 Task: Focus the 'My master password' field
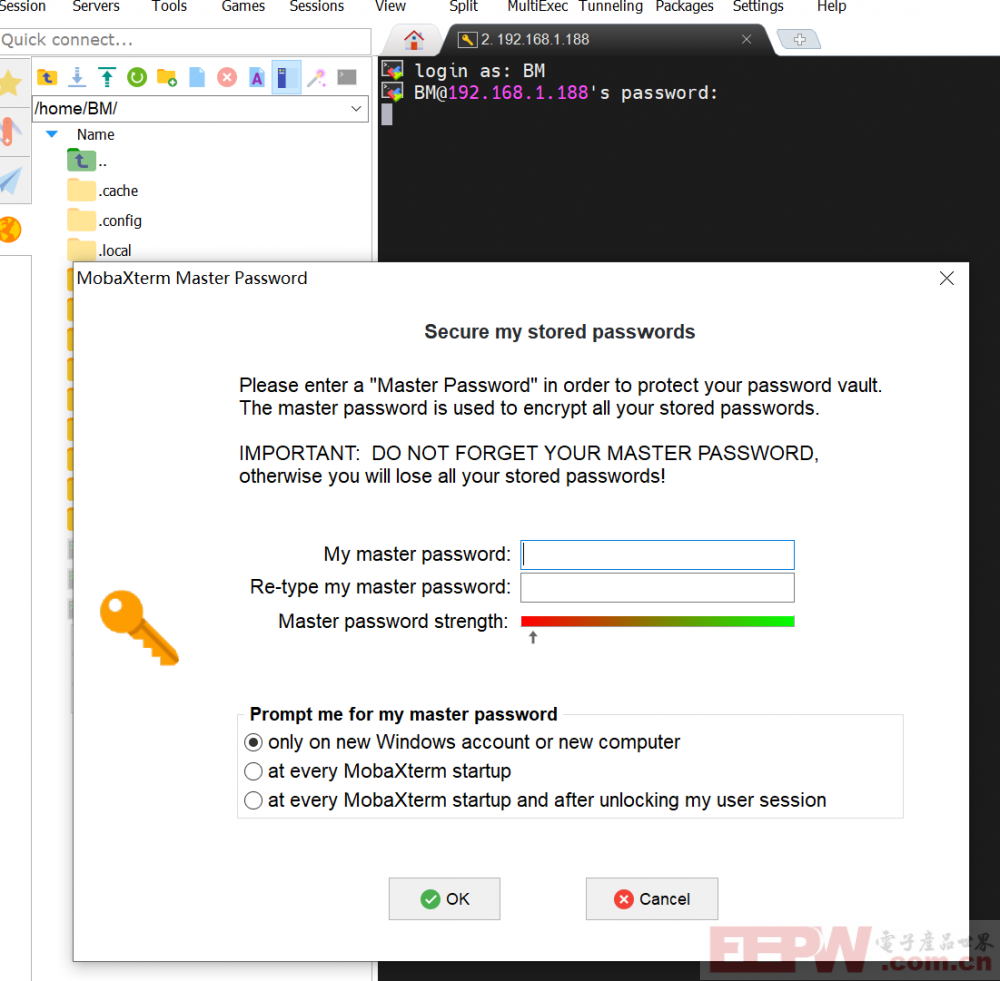coord(658,555)
